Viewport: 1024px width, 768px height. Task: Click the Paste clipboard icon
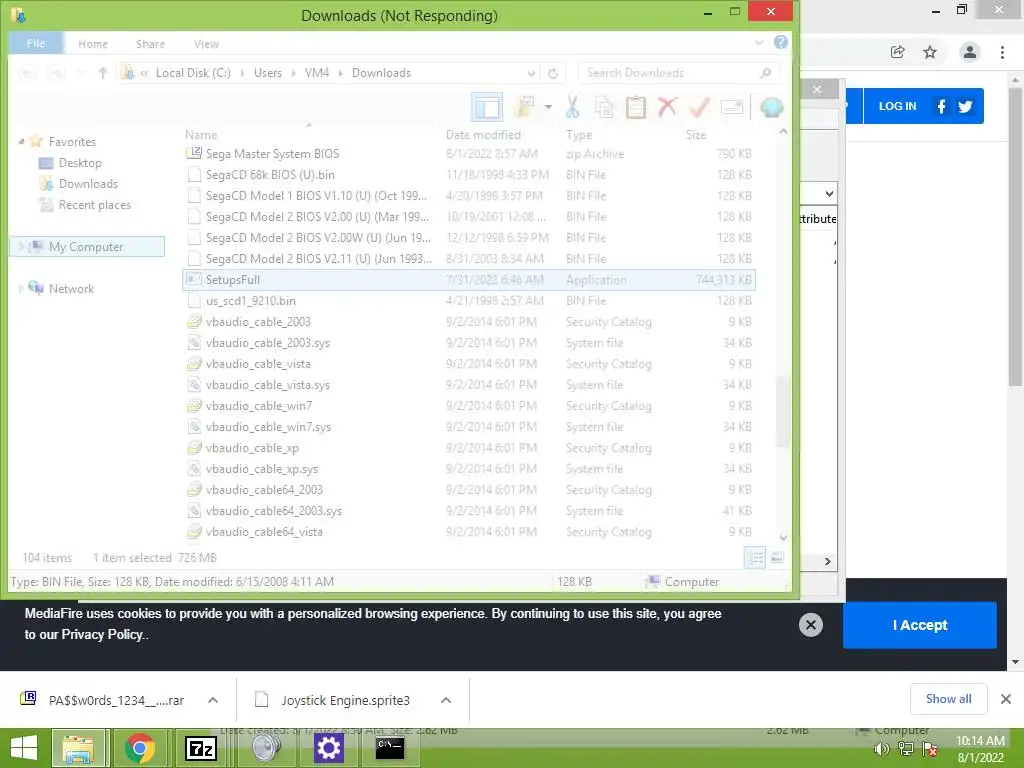click(635, 107)
